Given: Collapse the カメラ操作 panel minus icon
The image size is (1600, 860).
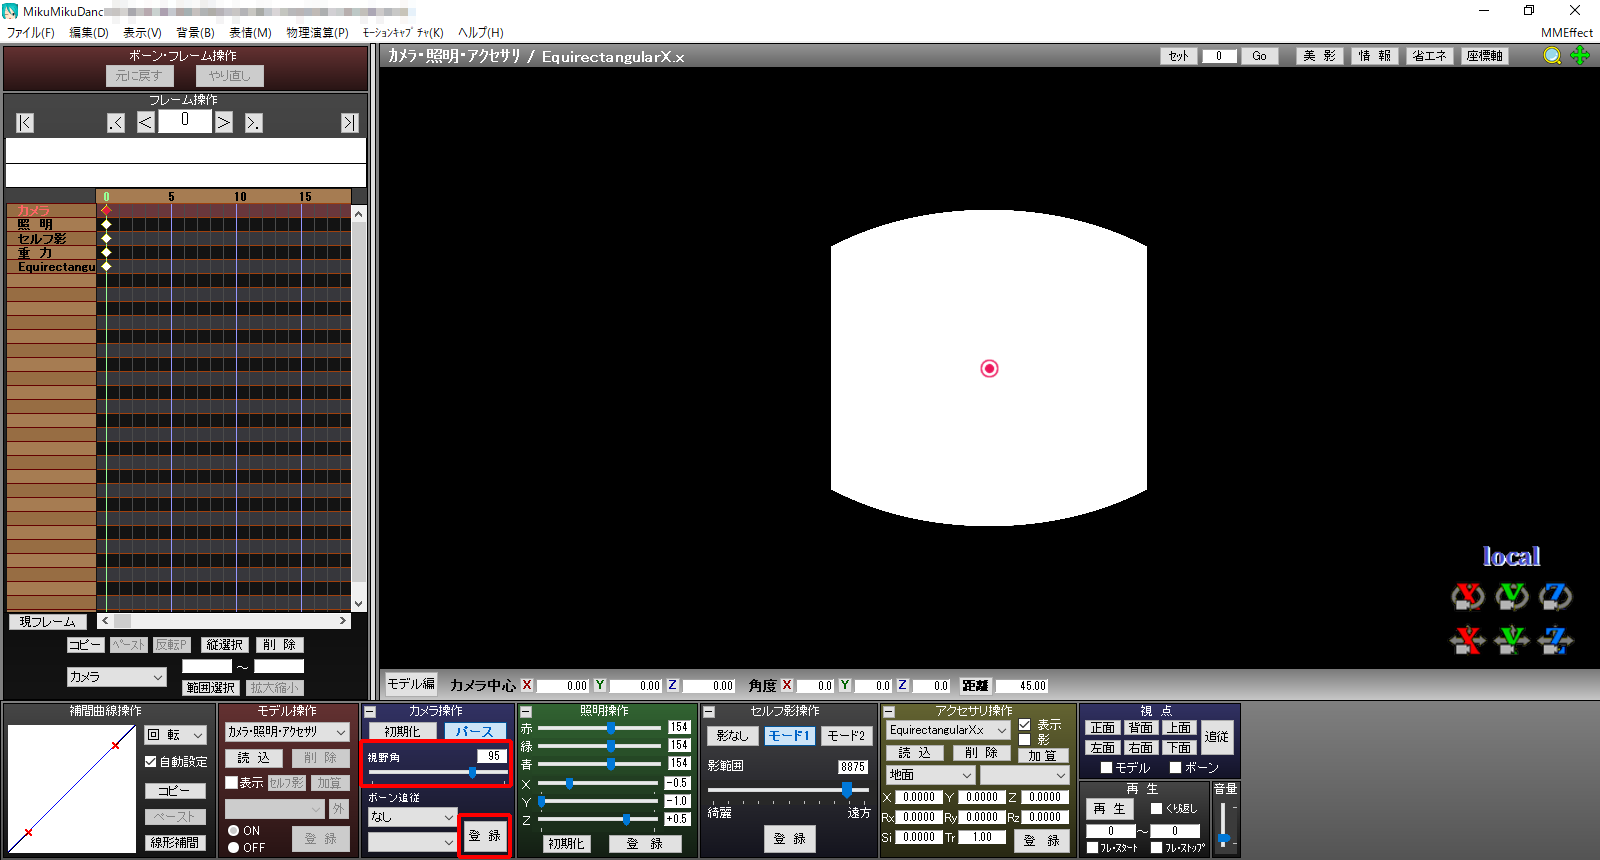Looking at the screenshot, I should coord(370,712).
